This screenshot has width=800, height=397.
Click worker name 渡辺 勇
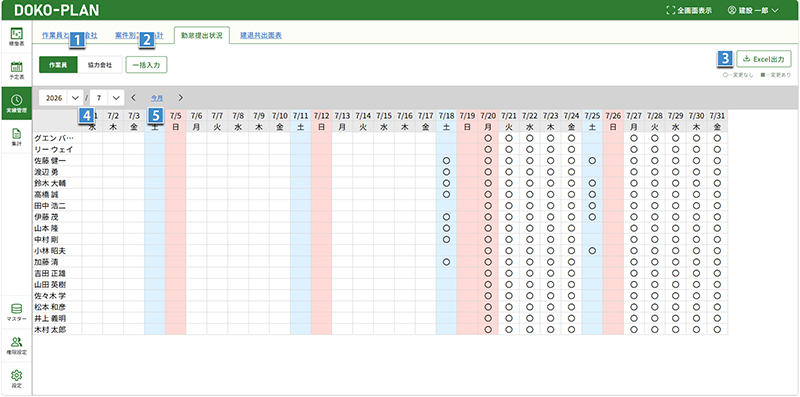coord(46,171)
